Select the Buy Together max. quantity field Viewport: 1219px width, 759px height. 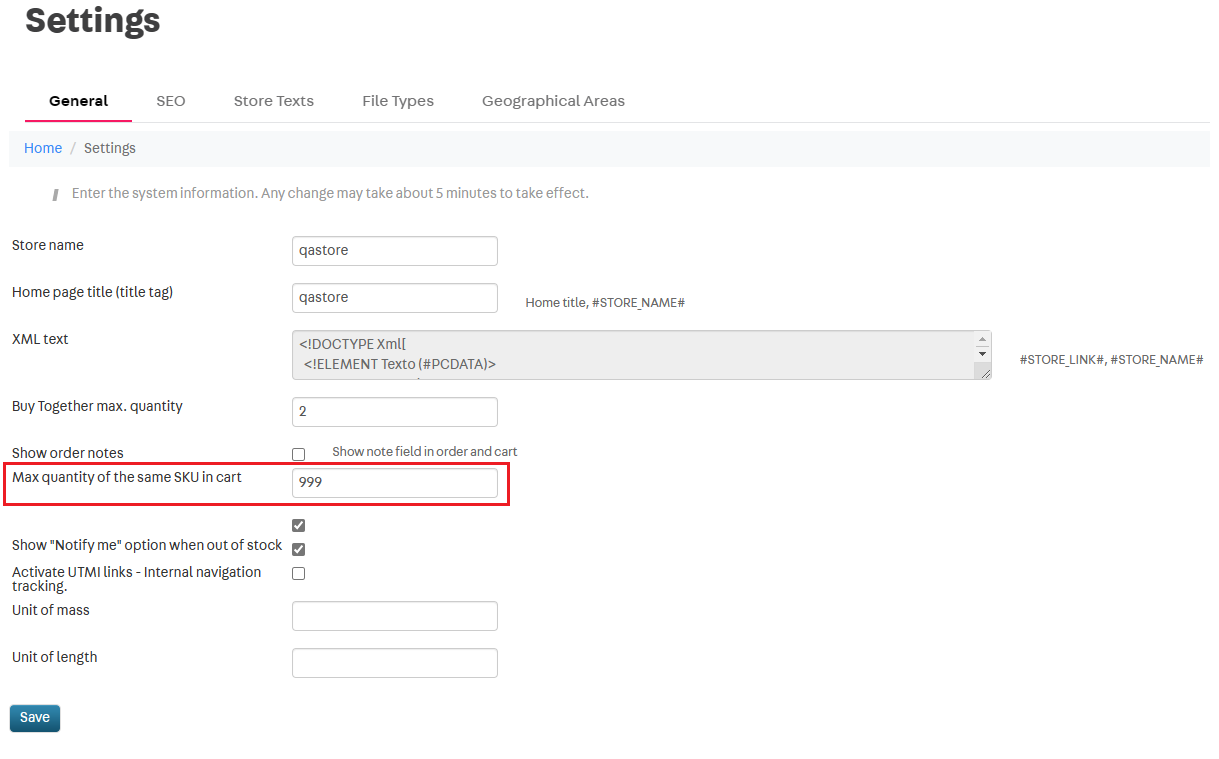394,412
